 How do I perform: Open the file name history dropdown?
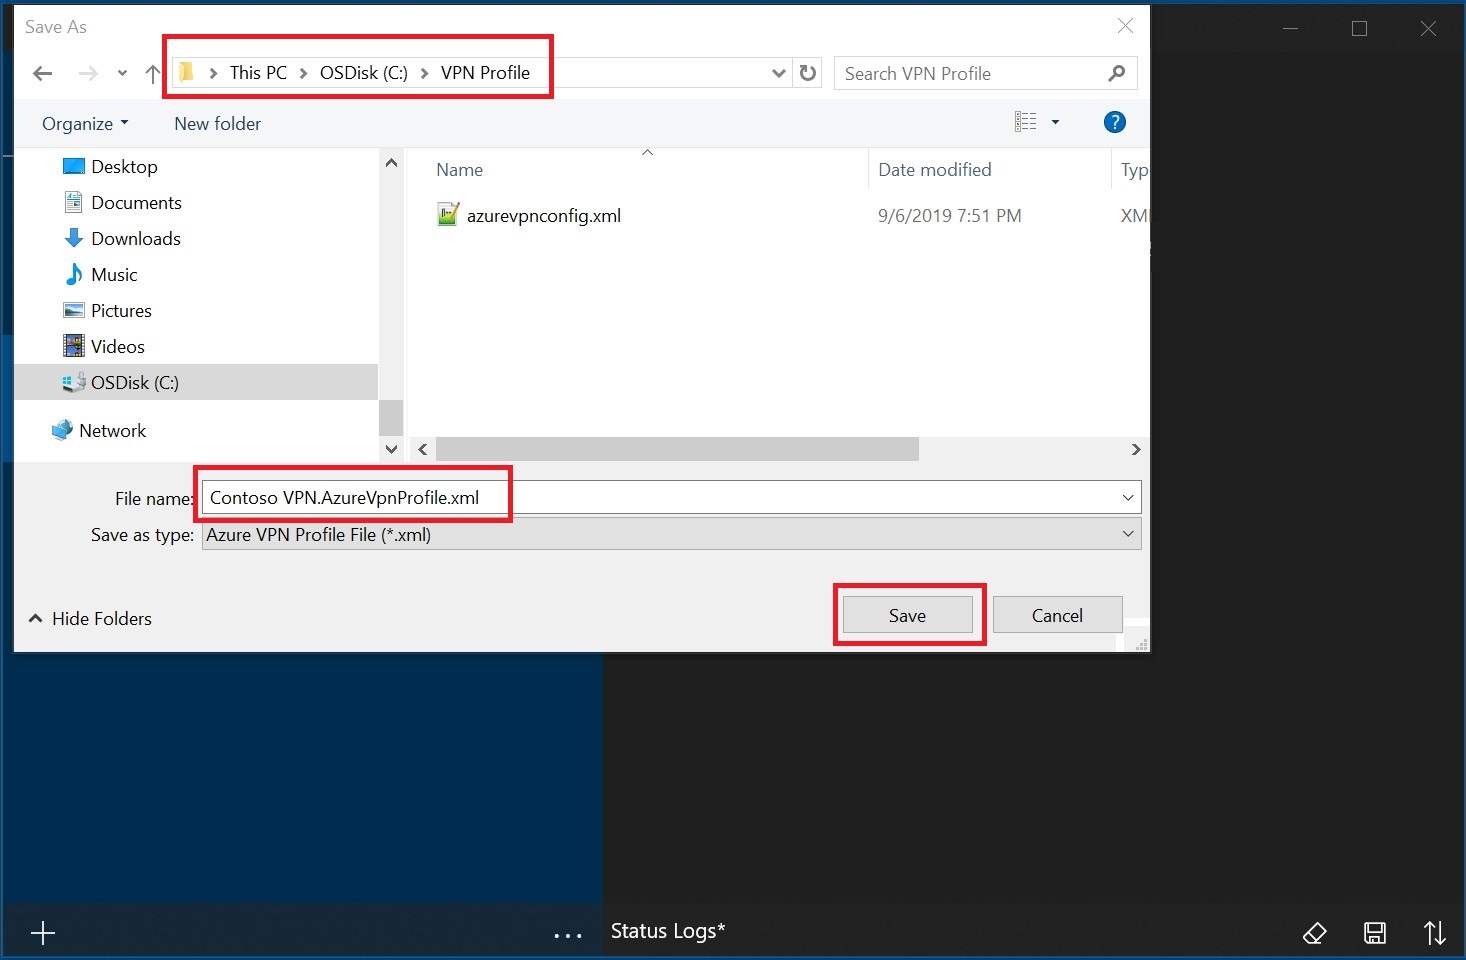[x=1127, y=497]
